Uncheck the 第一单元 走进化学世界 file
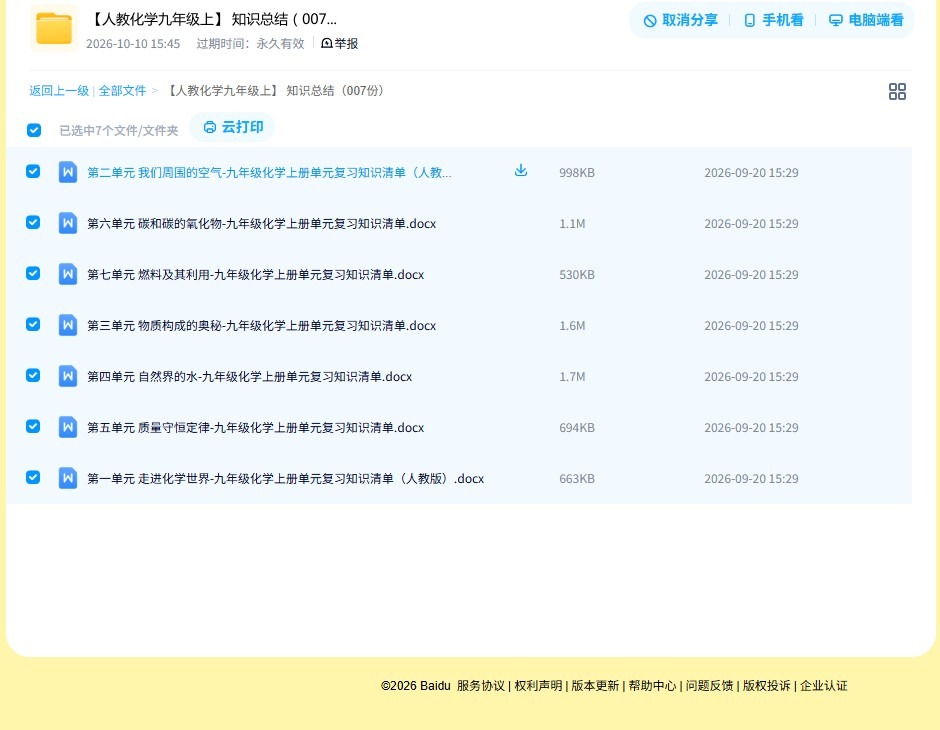 33,477
